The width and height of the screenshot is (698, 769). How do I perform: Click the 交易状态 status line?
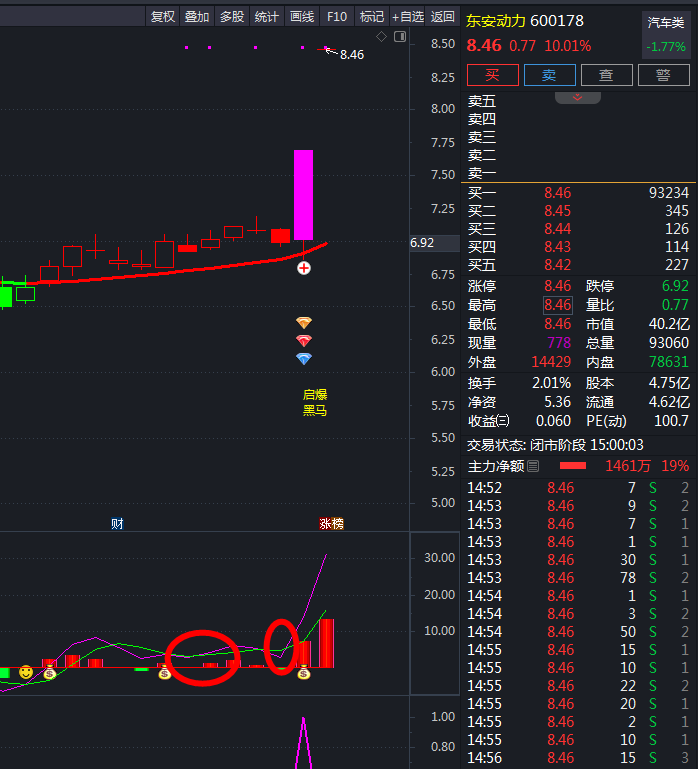click(555, 445)
